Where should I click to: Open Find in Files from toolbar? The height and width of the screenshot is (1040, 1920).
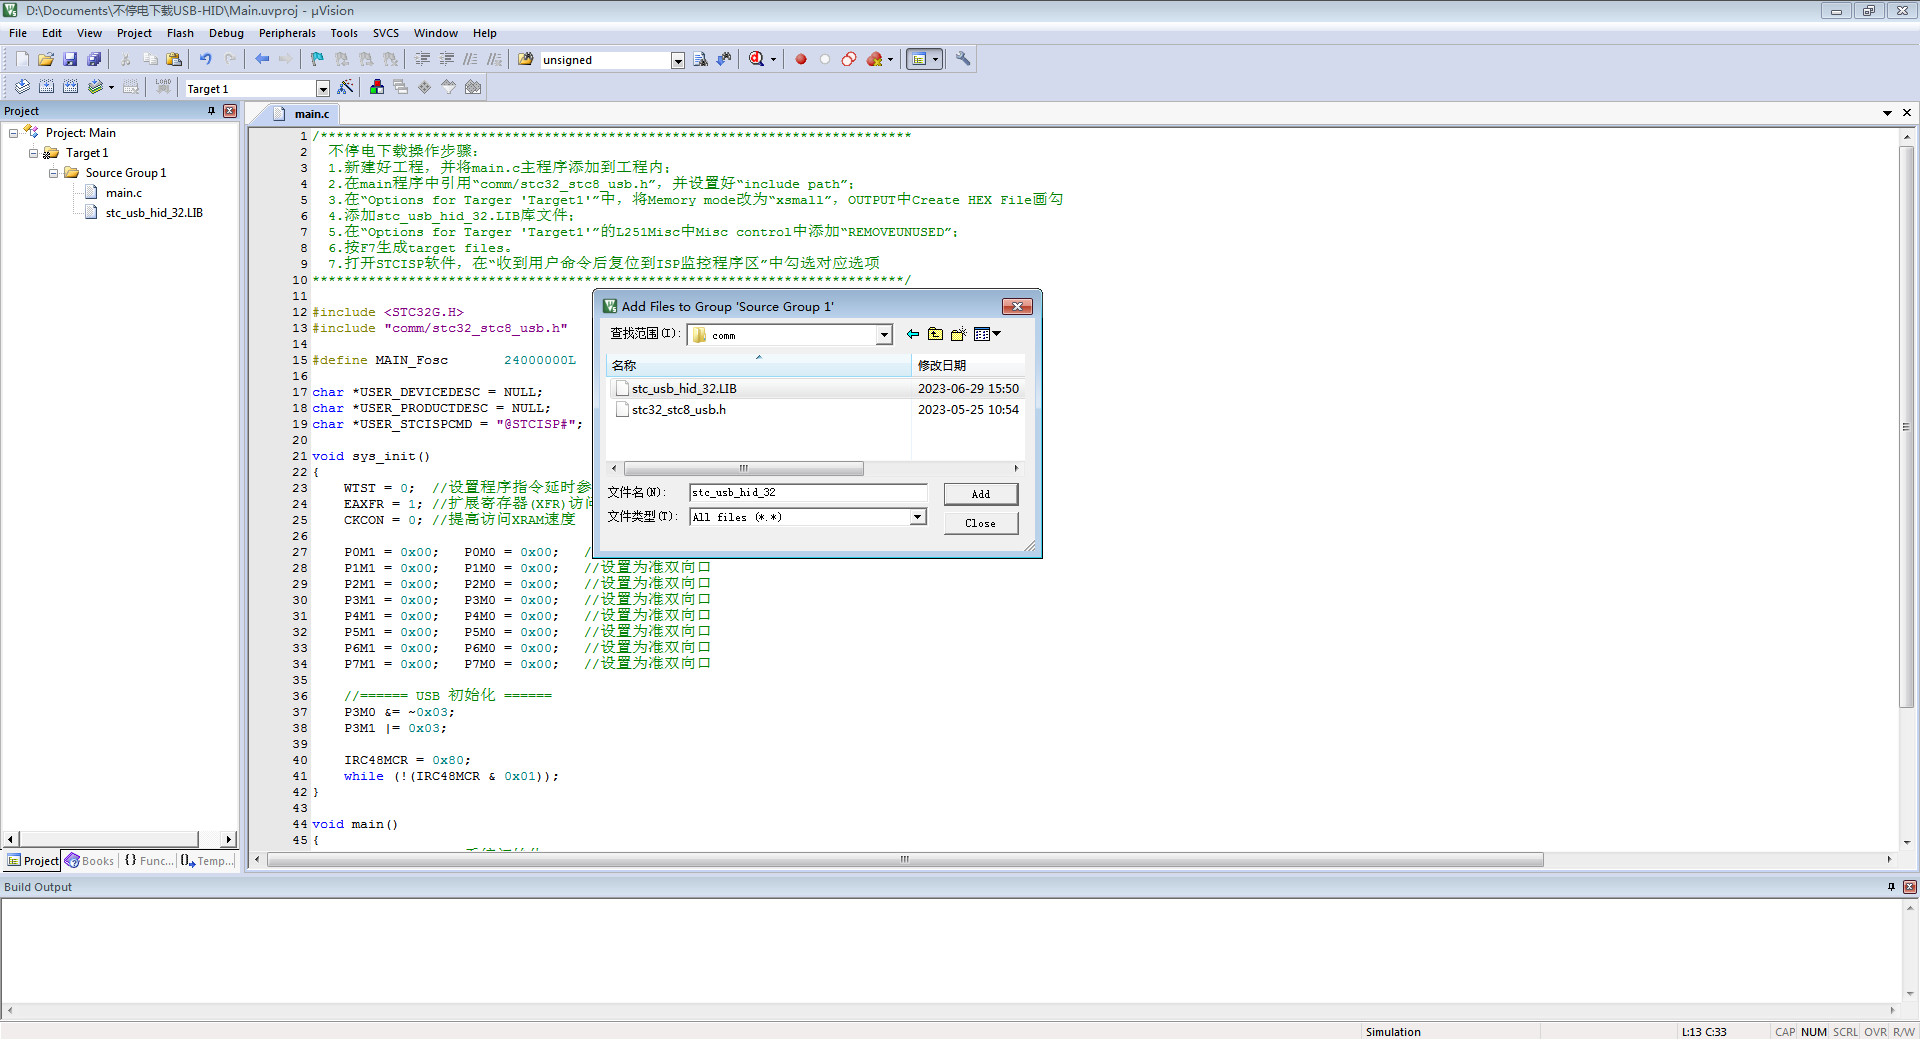[x=525, y=59]
